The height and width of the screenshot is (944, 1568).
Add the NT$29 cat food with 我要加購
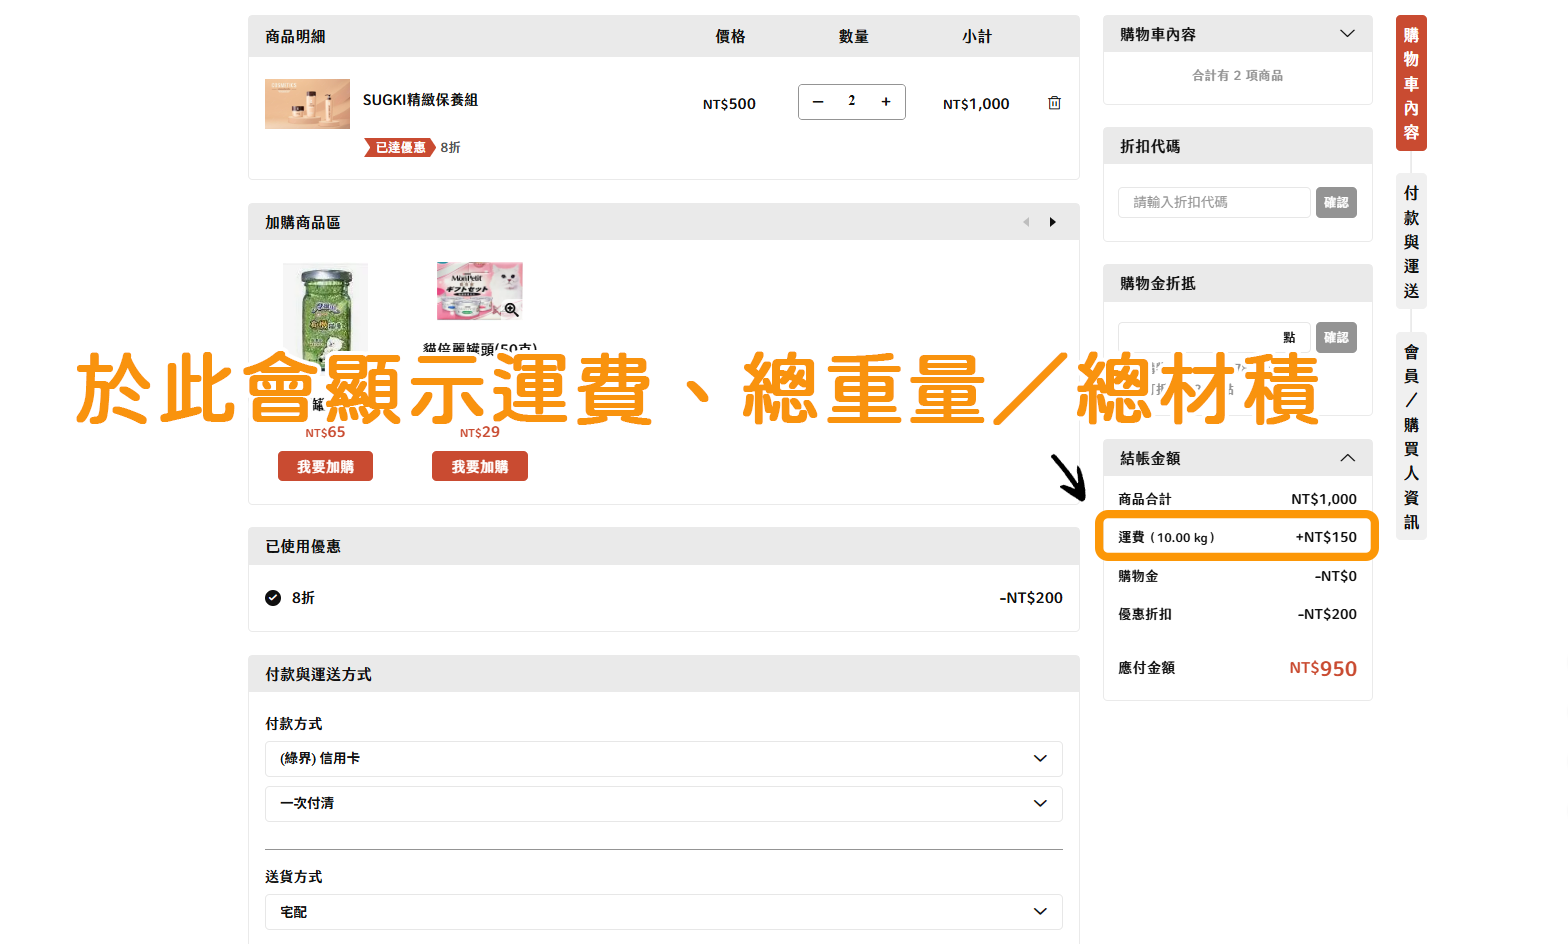[480, 466]
